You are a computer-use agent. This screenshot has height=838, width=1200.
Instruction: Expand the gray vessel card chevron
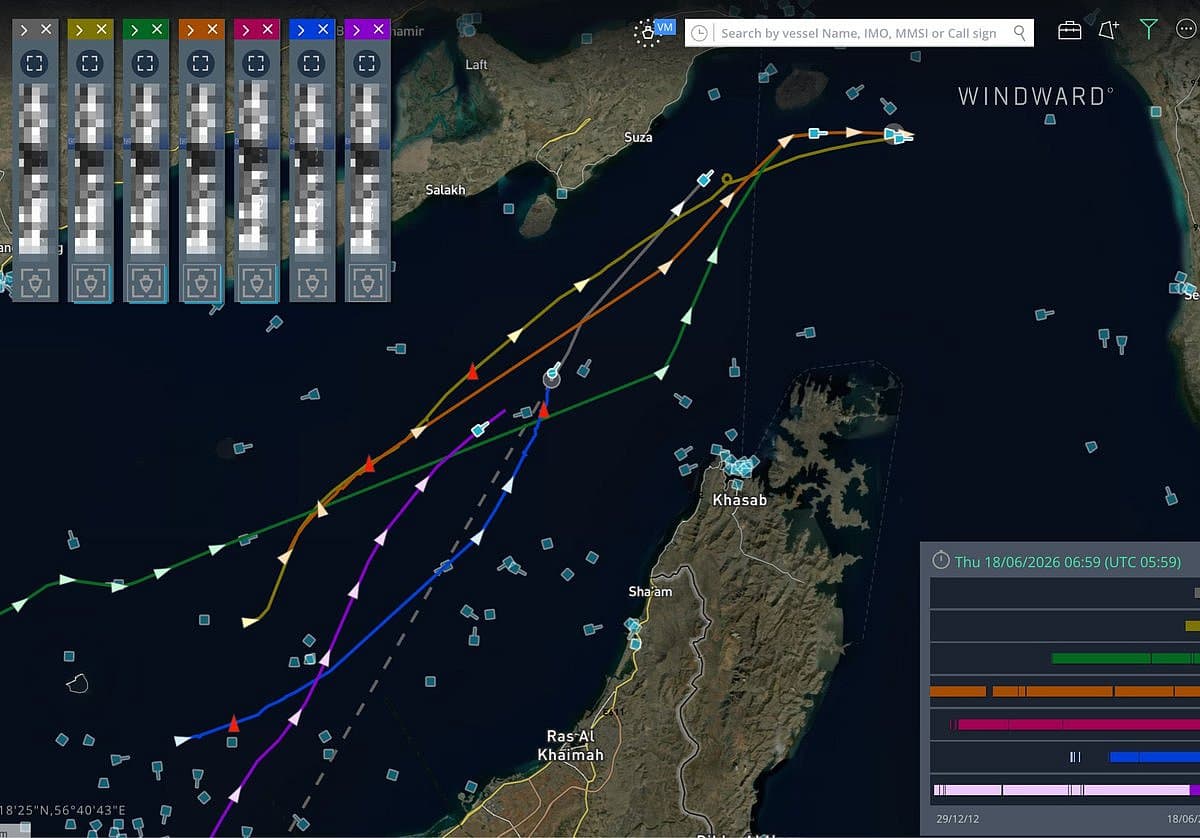23,30
